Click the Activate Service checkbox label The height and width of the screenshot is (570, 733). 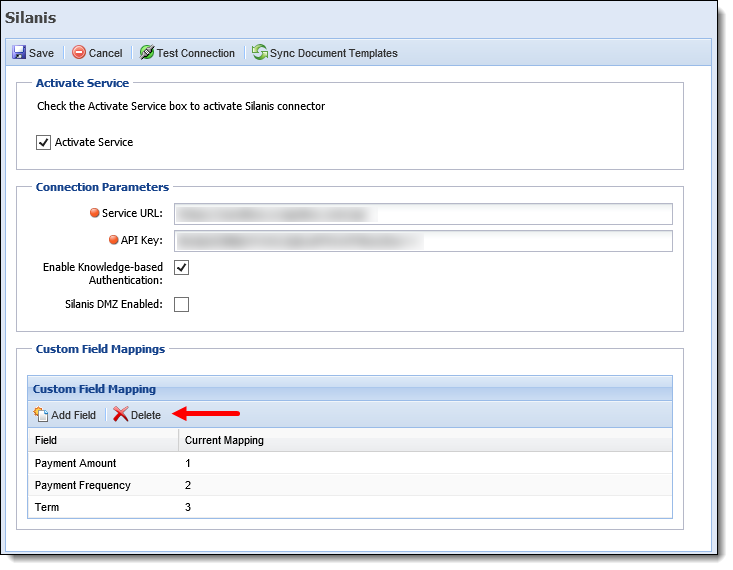coord(94,142)
